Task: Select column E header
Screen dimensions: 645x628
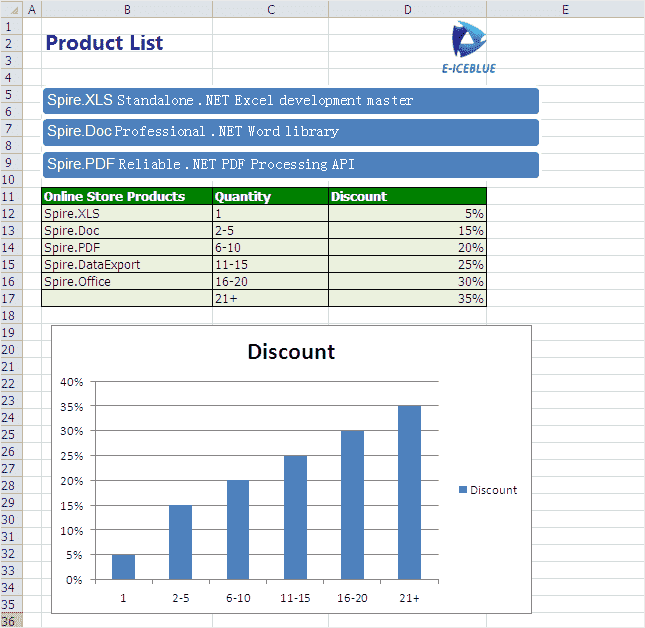Action: click(x=565, y=9)
